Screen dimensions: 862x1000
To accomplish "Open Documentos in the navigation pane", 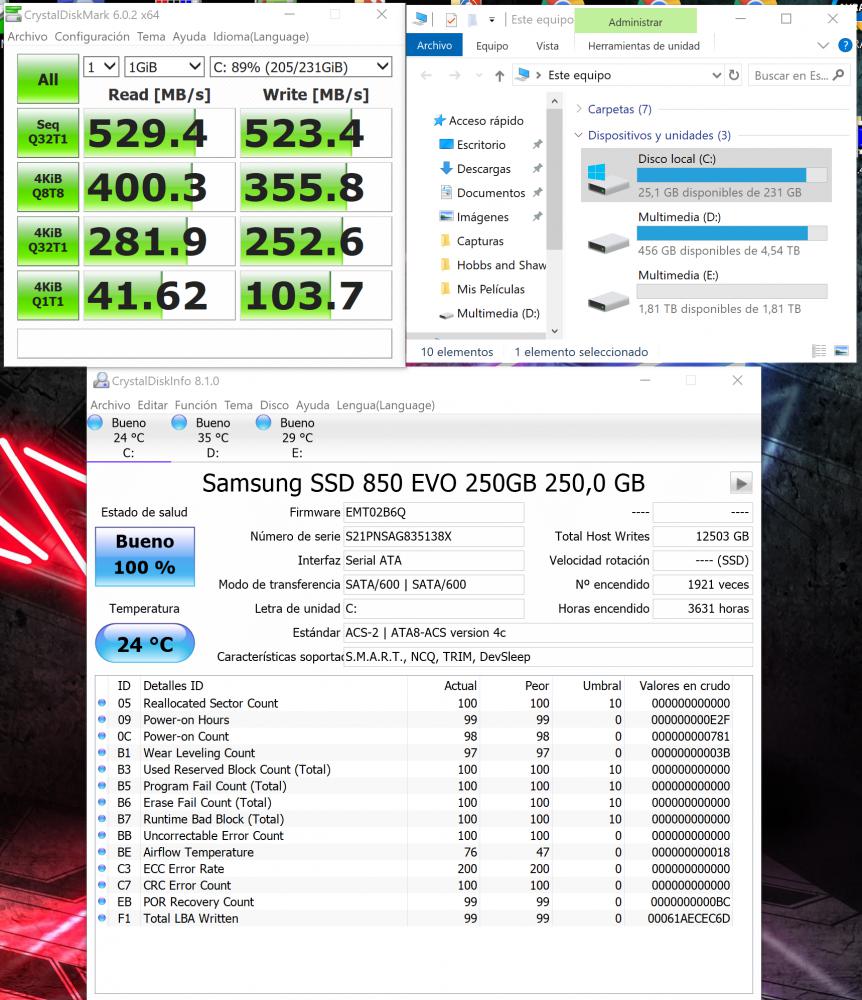I will 483,193.
